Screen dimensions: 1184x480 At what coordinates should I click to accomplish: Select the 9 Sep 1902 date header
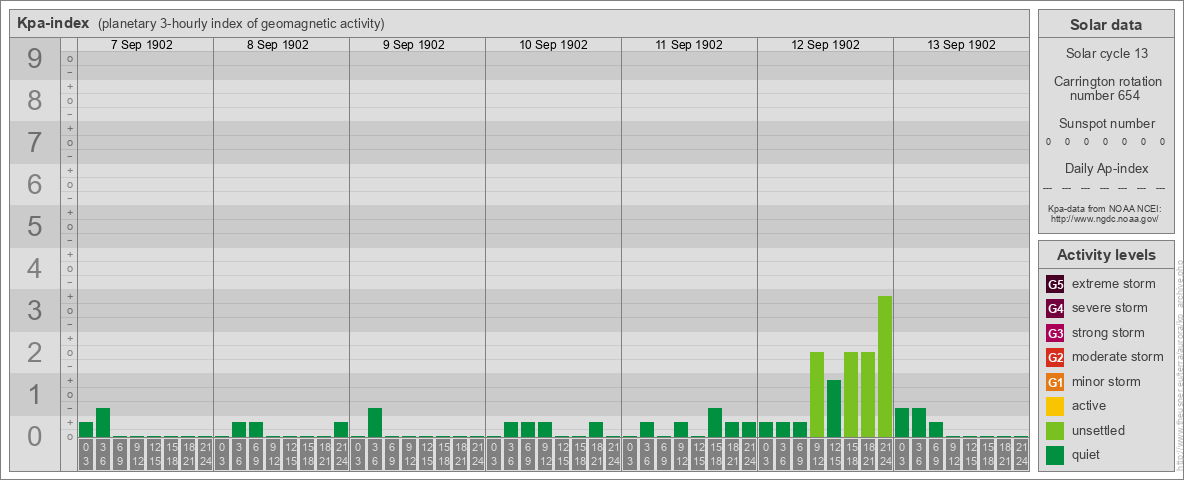point(413,45)
